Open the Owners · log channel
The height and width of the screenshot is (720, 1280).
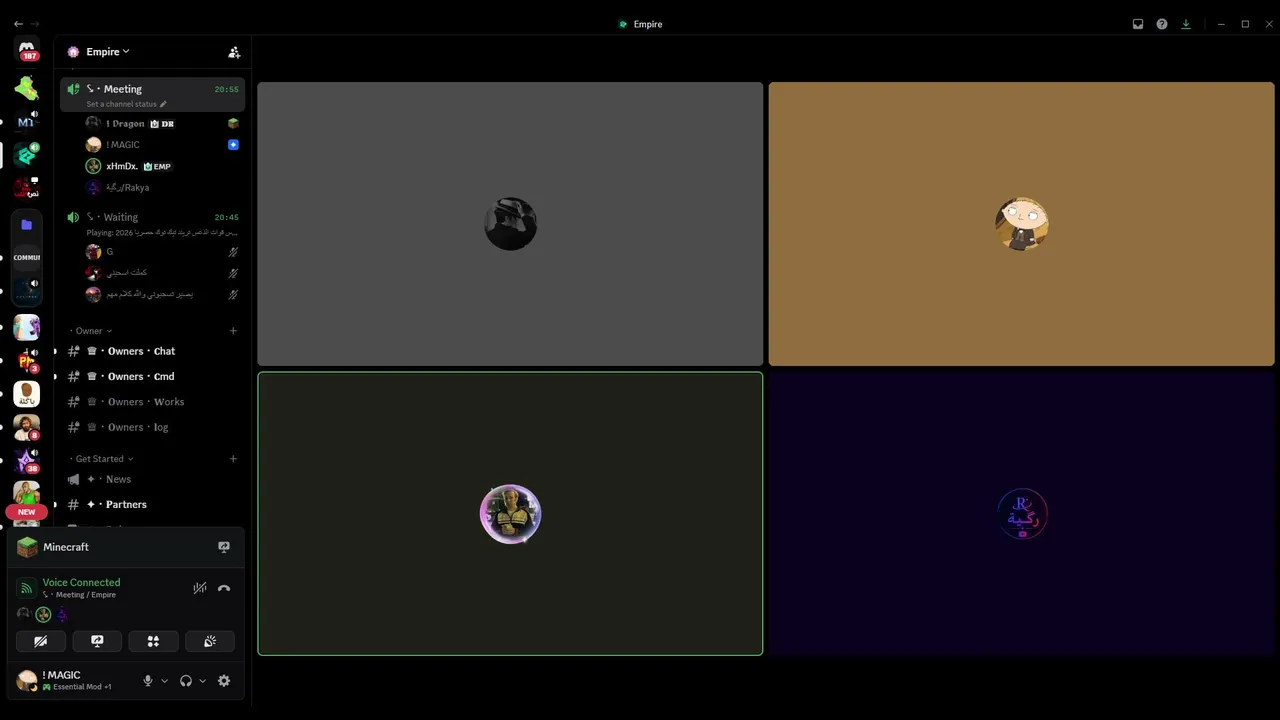coord(152,427)
